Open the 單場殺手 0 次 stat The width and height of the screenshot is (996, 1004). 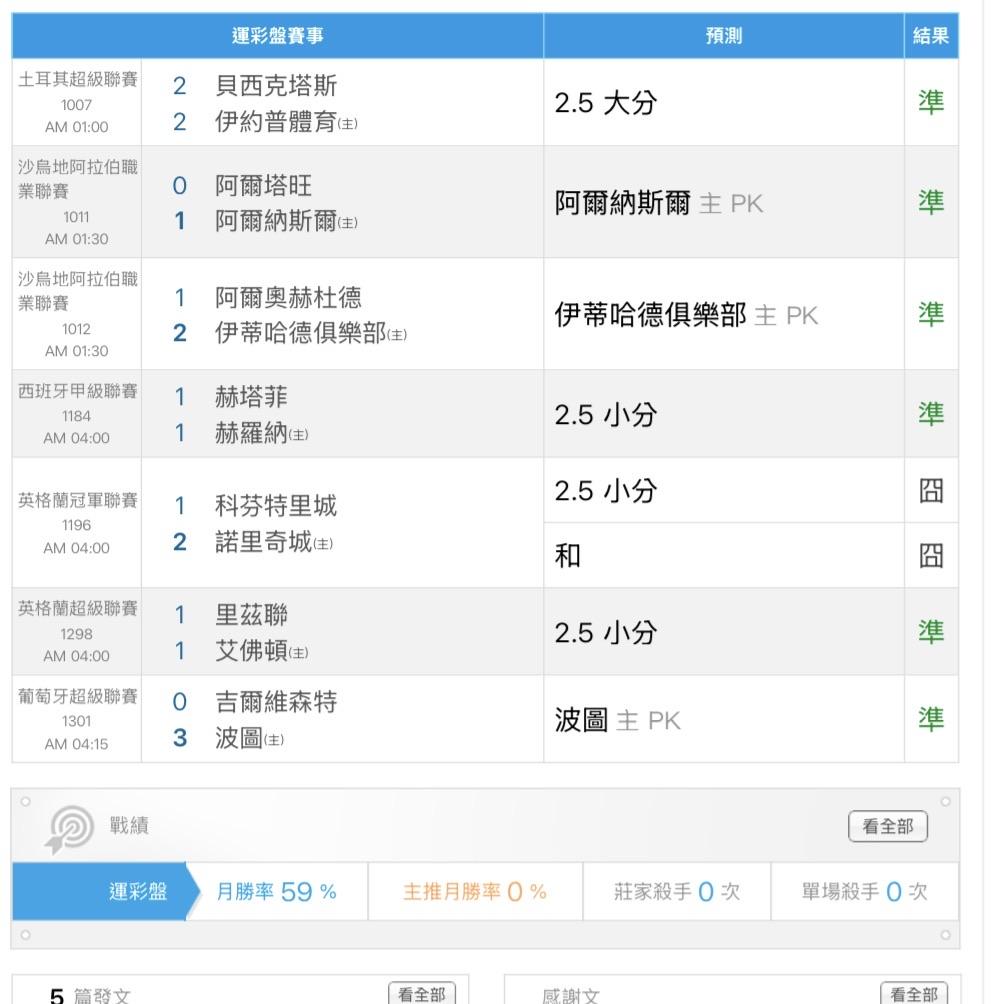[864, 892]
